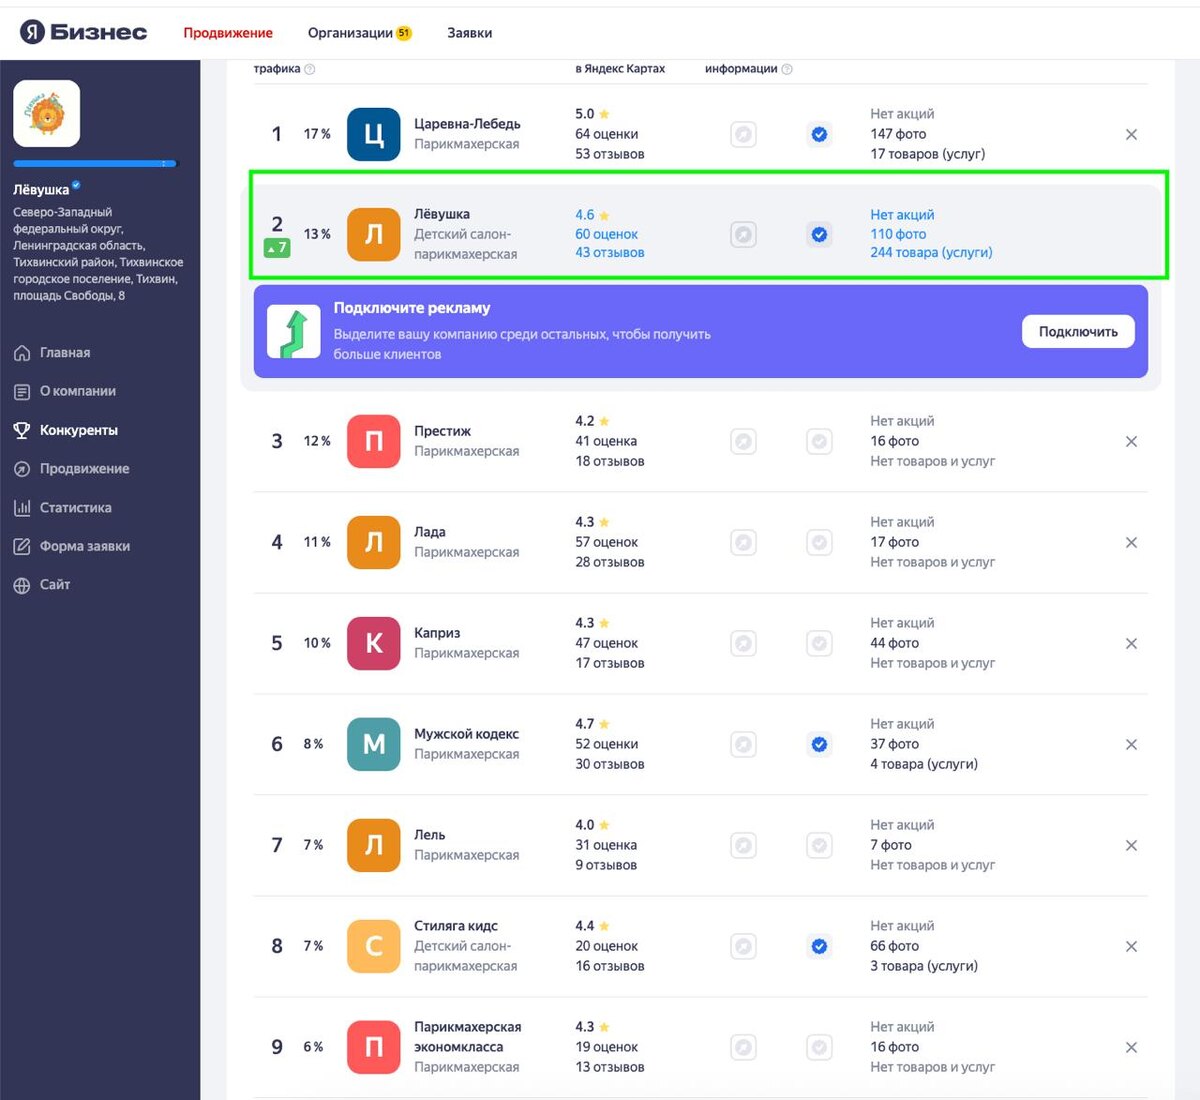Viewport: 1200px width, 1100px height.
Task: Remove Царевна-Лебедь from competitors list
Action: [1131, 134]
